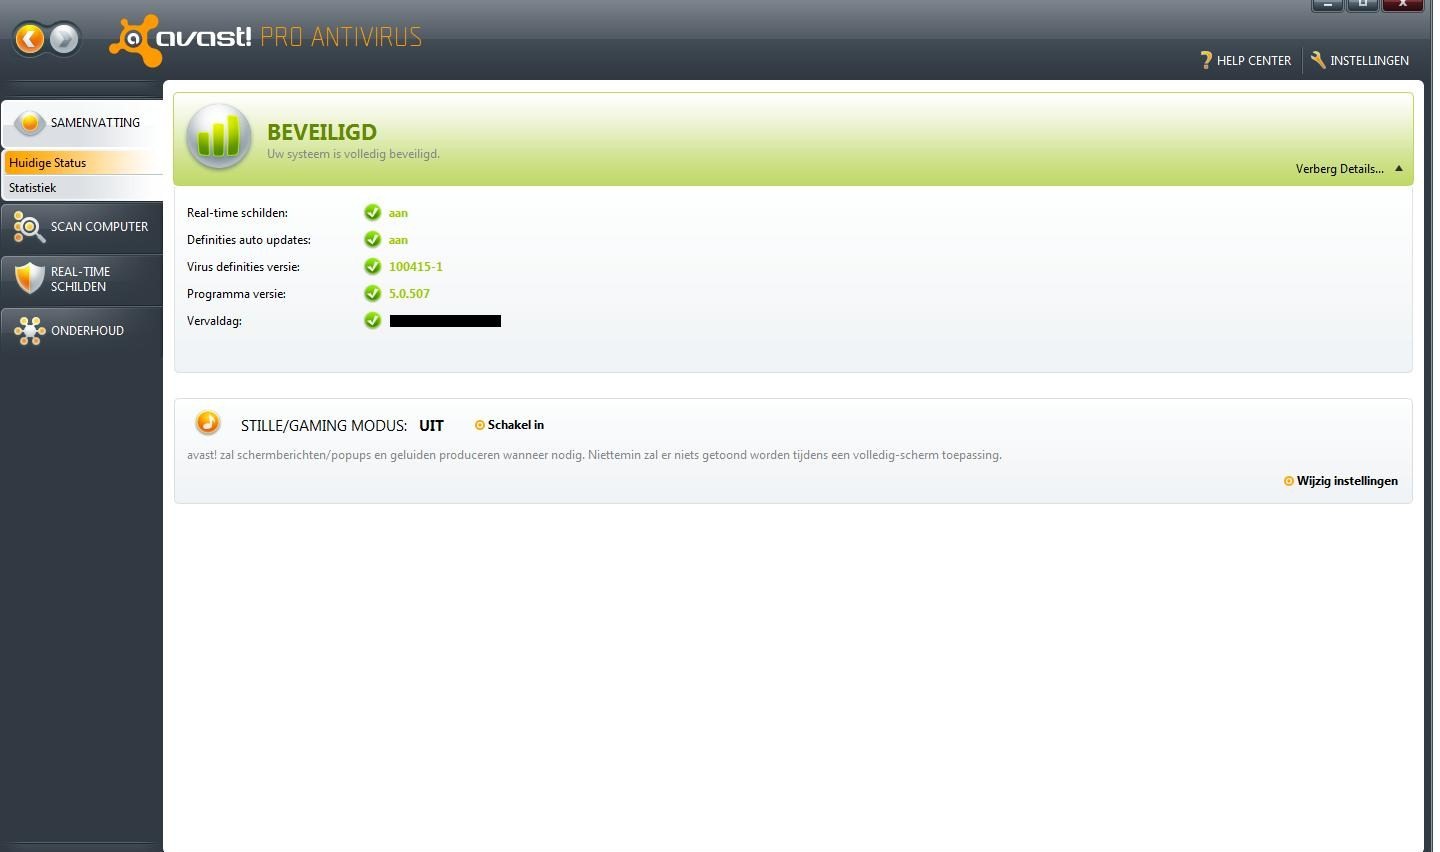Click the Real-time Schilden shield icon
The width and height of the screenshot is (1440, 852).
click(30, 278)
